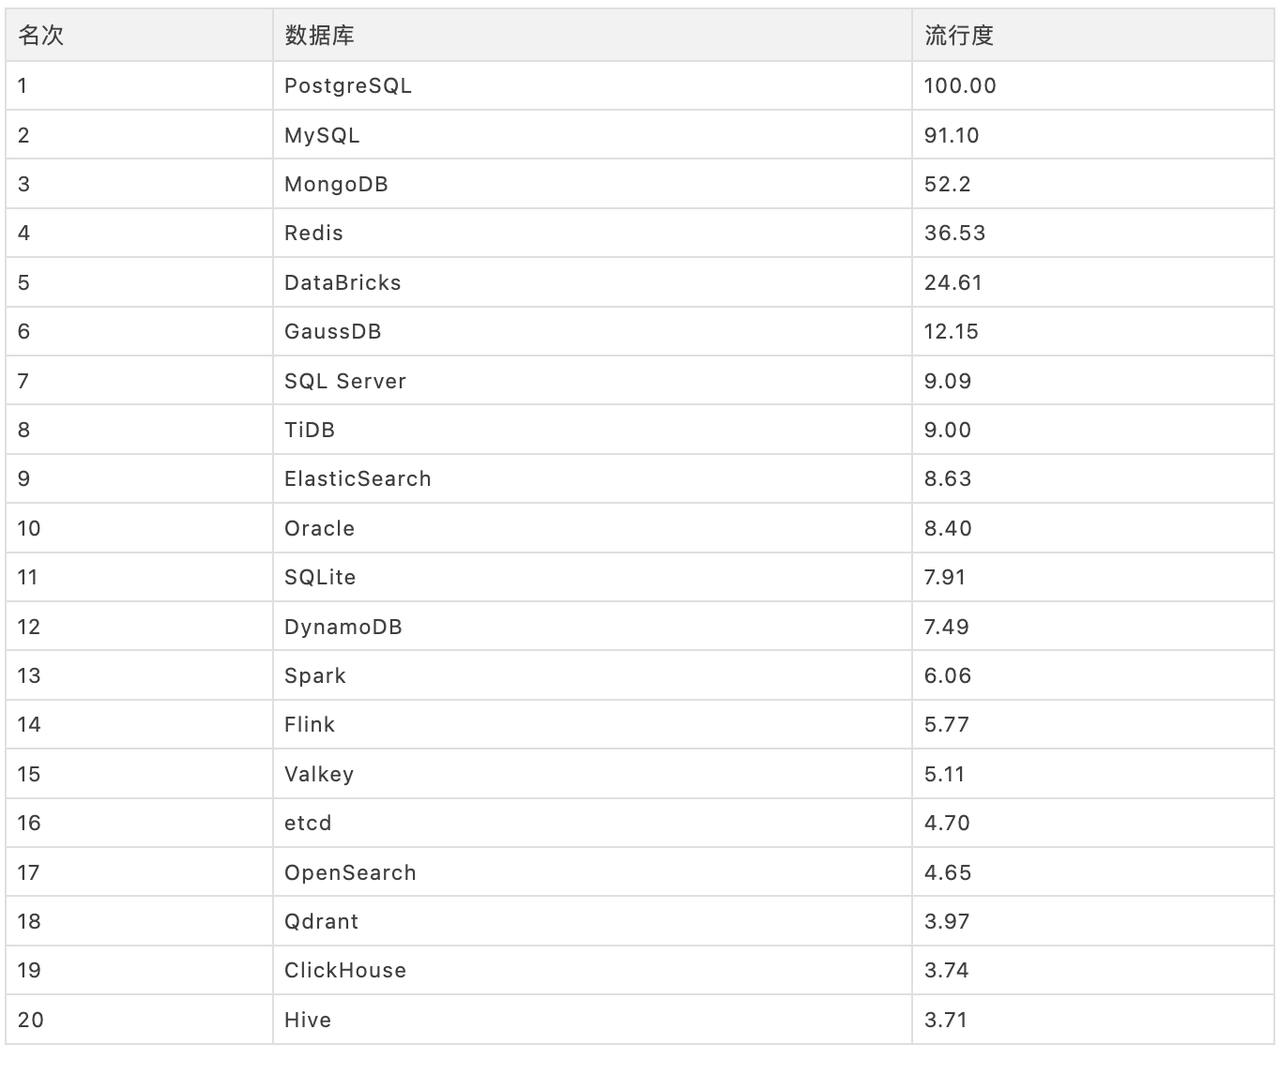Screen dimensions: 1280x1075
Task: Select the Redis entry
Action: click(314, 233)
